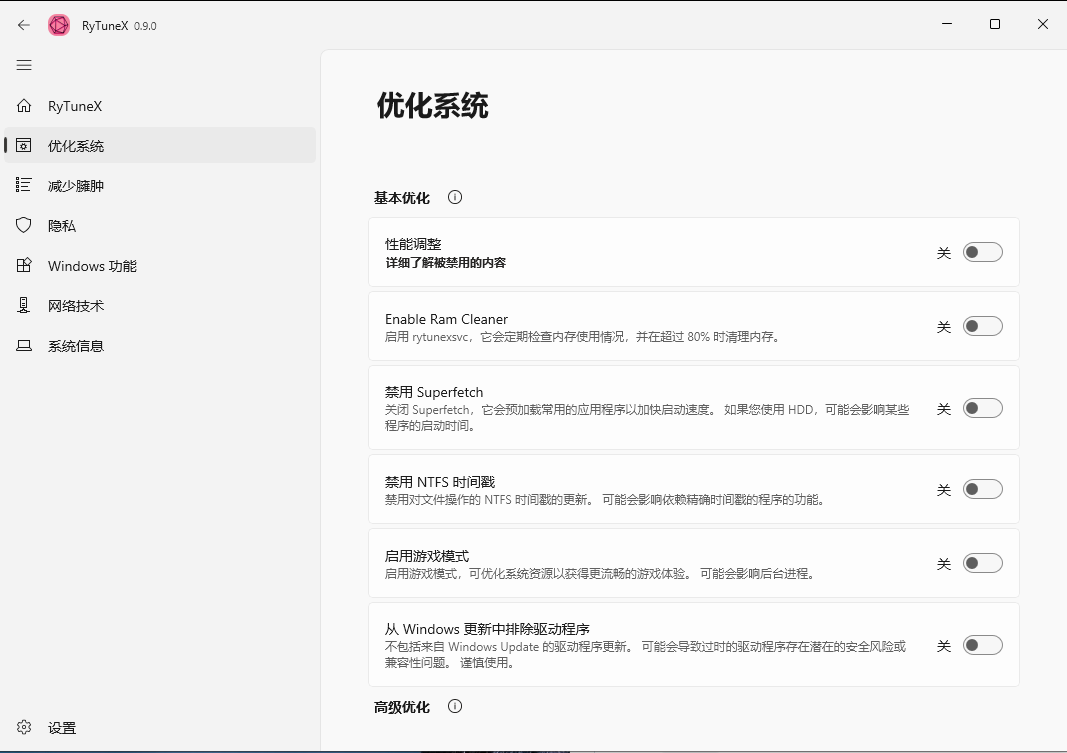Enable the Ram Cleaner switch
The width and height of the screenshot is (1067, 753).
click(982, 326)
